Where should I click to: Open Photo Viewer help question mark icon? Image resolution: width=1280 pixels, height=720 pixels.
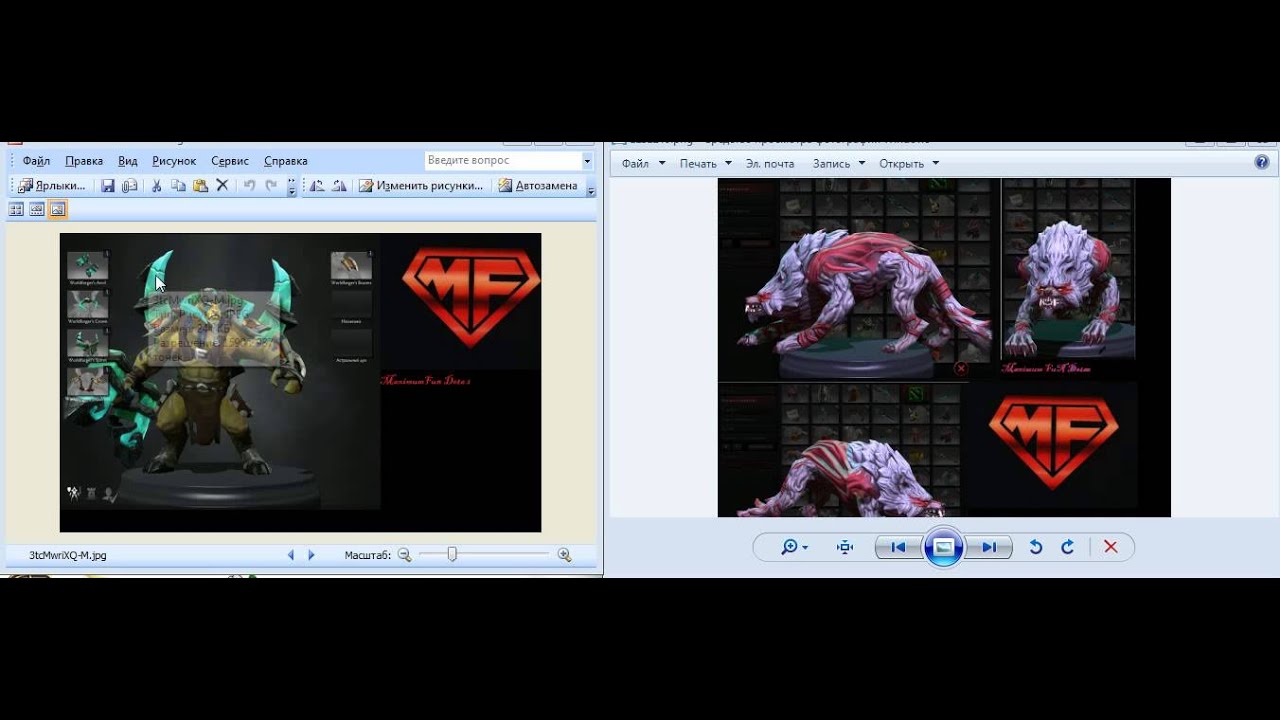(x=1263, y=163)
